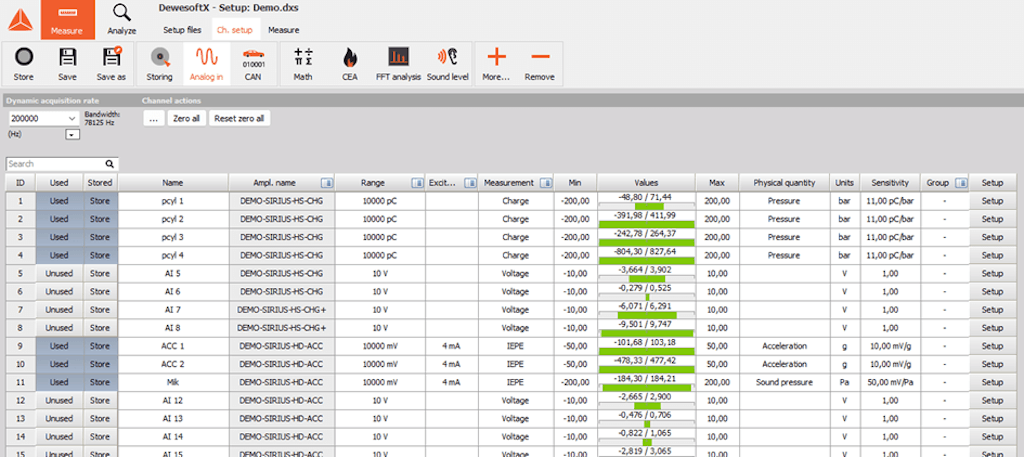Open the FFT analysis module

point(398,64)
